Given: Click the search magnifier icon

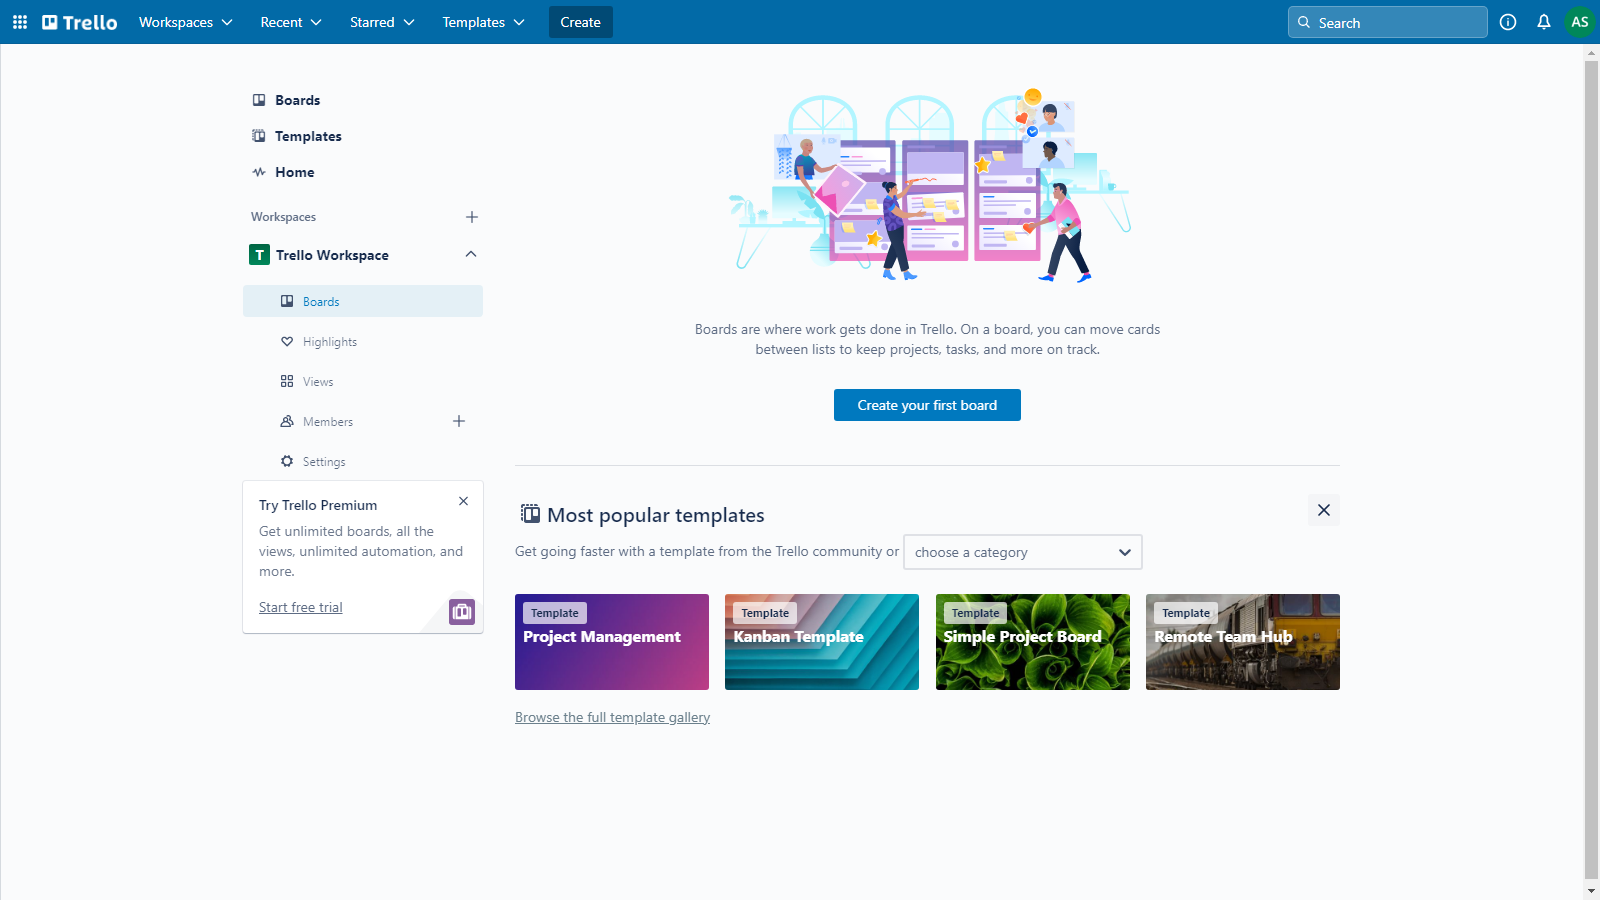Looking at the screenshot, I should pyautogui.click(x=1304, y=22).
